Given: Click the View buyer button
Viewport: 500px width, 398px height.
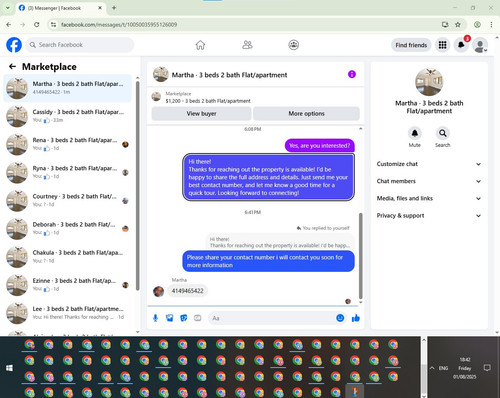Looking at the screenshot, I should pos(201,114).
